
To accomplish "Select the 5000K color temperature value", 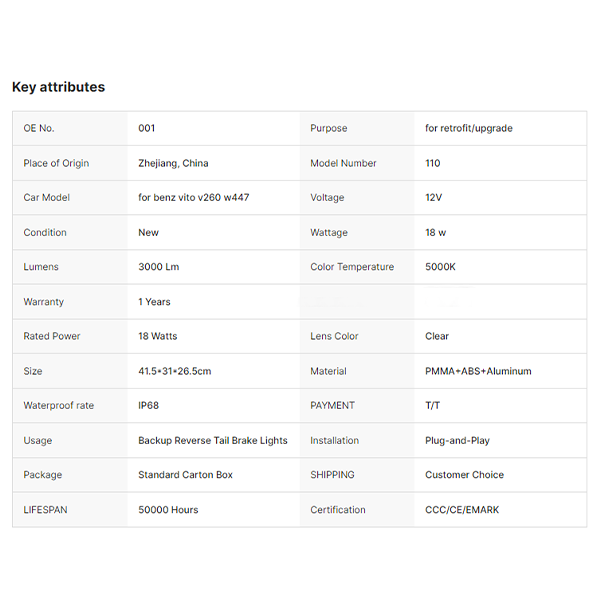I will tap(439, 267).
